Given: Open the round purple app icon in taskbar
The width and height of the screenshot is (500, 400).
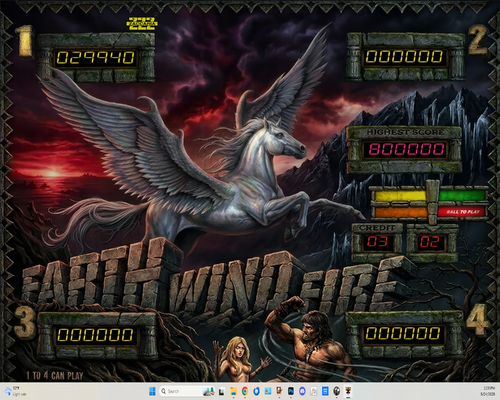Looking at the screenshot, I should (x=302, y=391).
